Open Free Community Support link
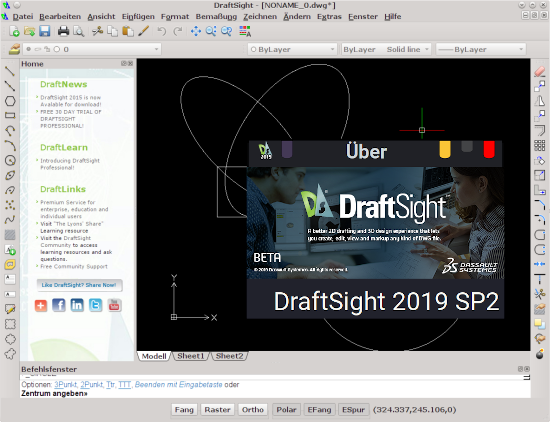Screen dimensions: 550x422 pos(74,267)
